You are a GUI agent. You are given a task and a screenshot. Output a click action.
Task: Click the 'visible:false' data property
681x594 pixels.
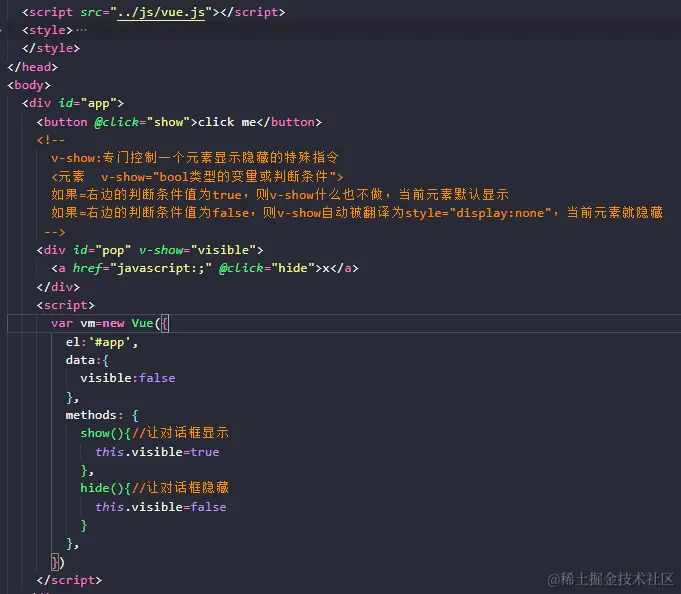[128, 378]
